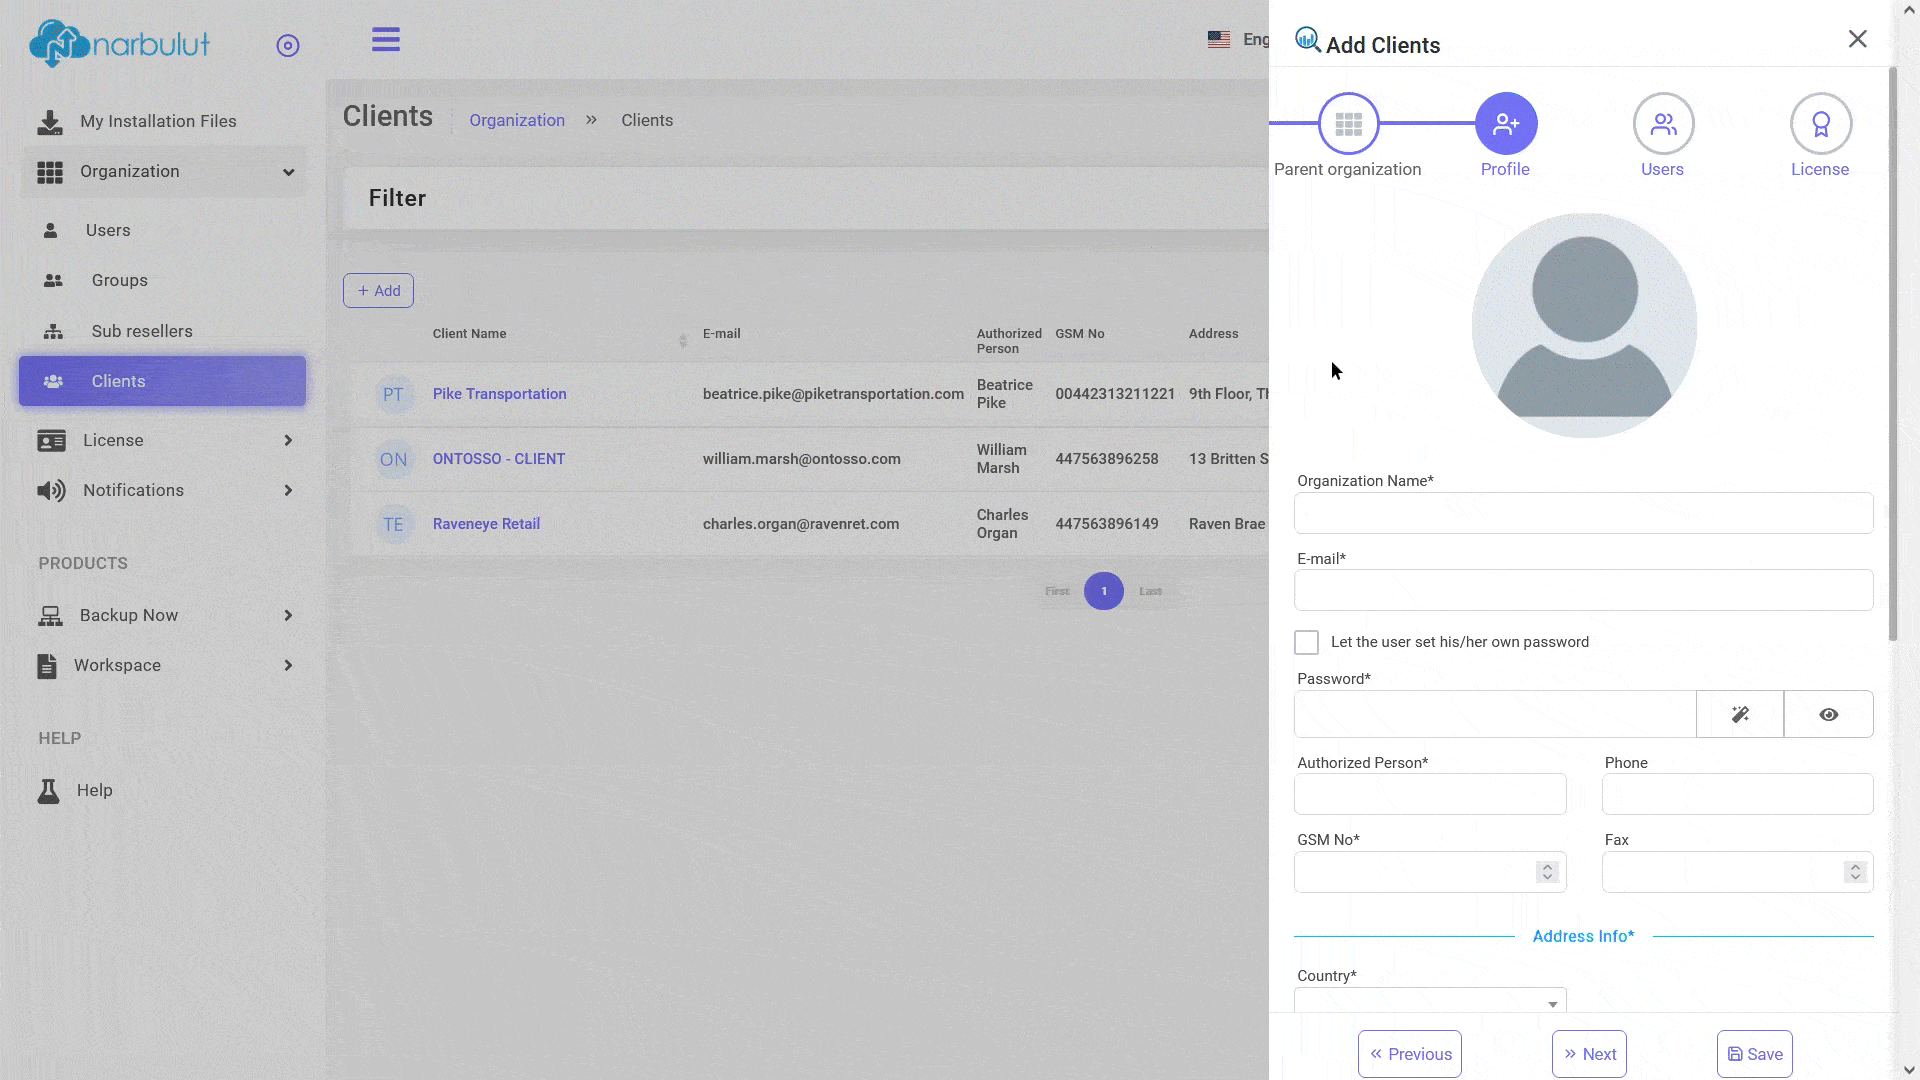
Task: Click pagination page 1 button
Action: point(1104,592)
